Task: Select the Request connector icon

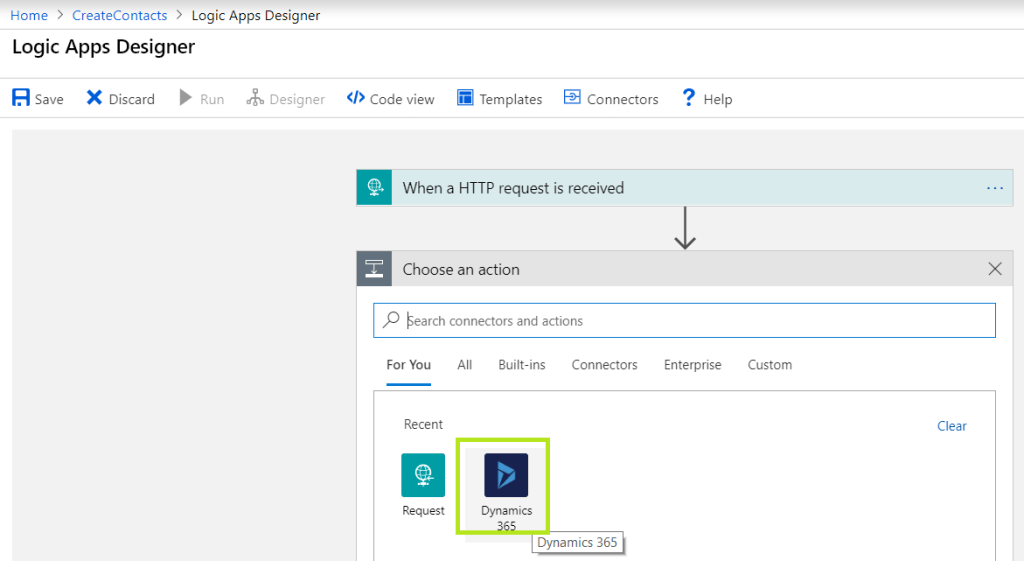Action: pyautogui.click(x=423, y=475)
